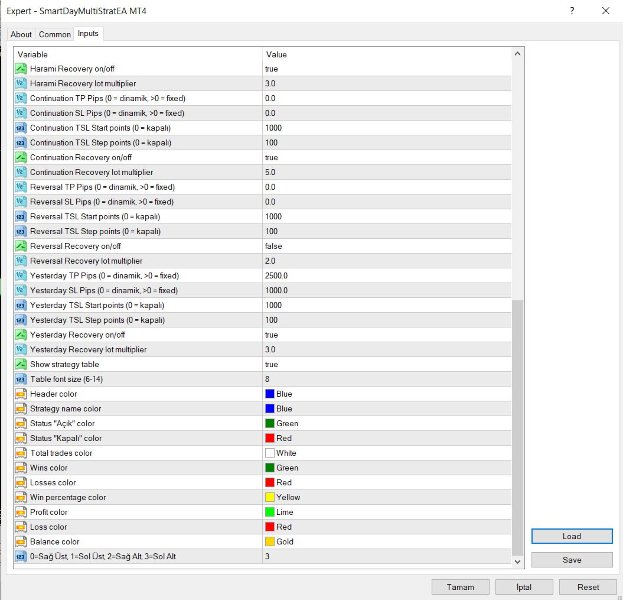Click the true value of Show strategy table
Viewport: 623px width, 600px height.
(x=271, y=364)
